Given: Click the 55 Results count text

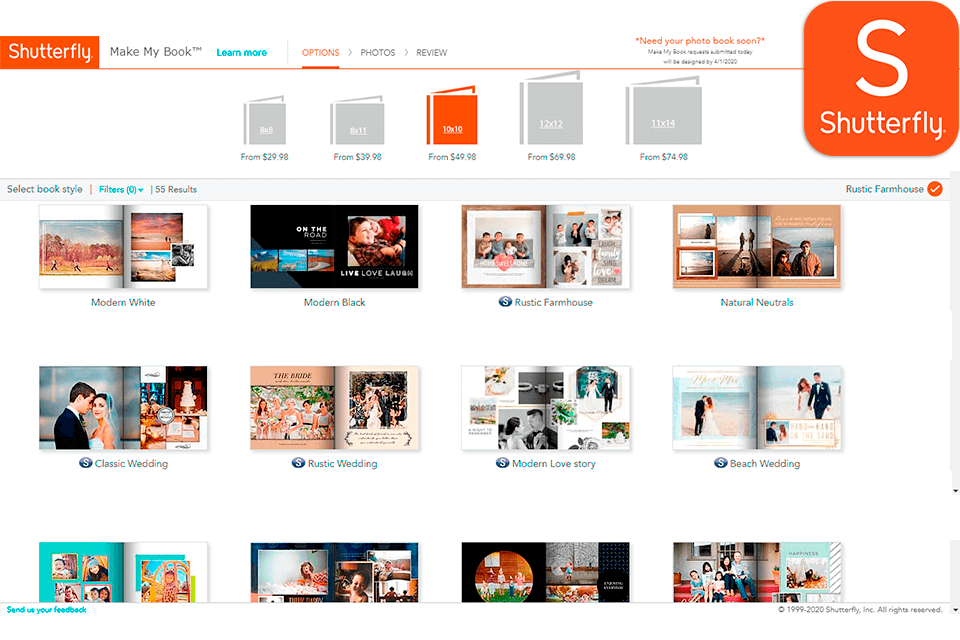Looking at the screenshot, I should (176, 190).
